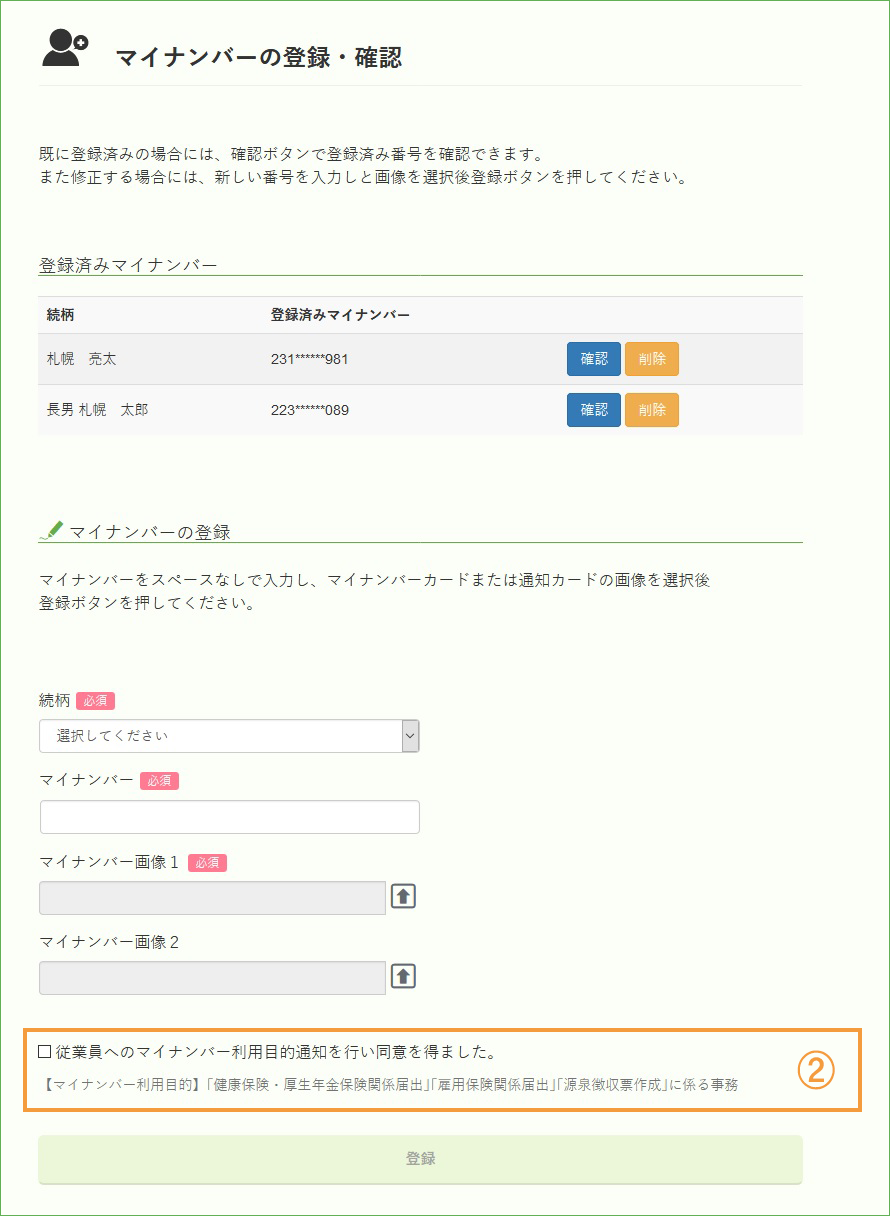Click the user-add icon beside the page title
The height and width of the screenshot is (1216, 890).
coord(65,49)
